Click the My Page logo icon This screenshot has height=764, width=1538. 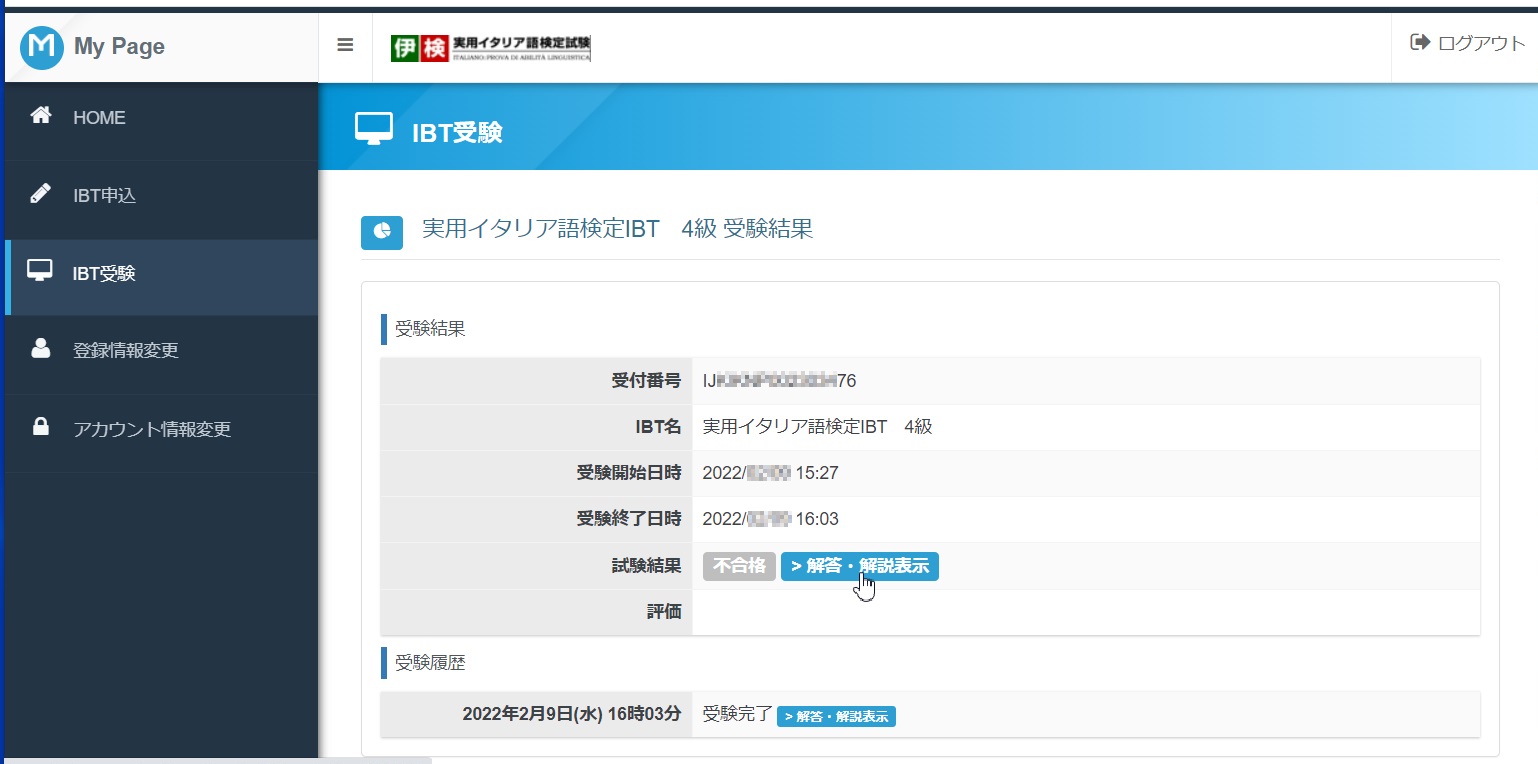tap(41, 47)
